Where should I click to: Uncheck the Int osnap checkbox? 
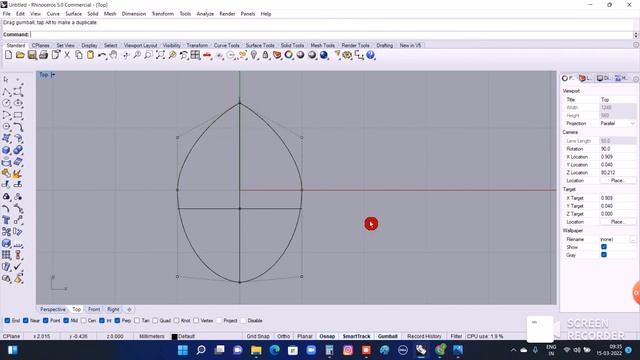[102, 320]
